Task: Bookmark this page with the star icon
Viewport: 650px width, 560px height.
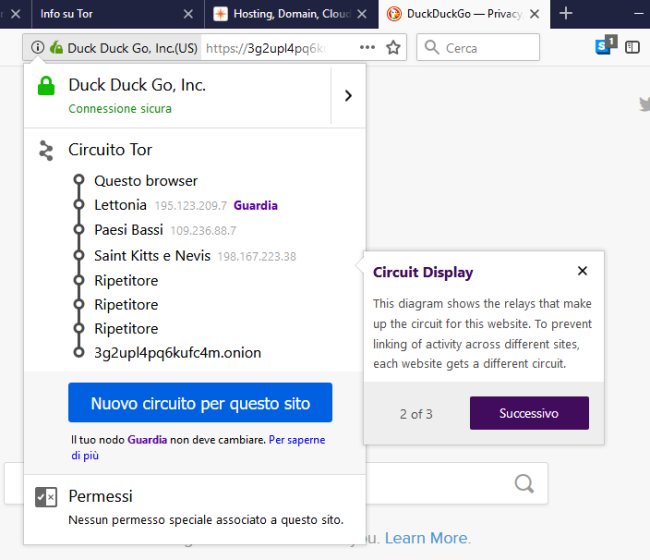Action: tap(393, 48)
